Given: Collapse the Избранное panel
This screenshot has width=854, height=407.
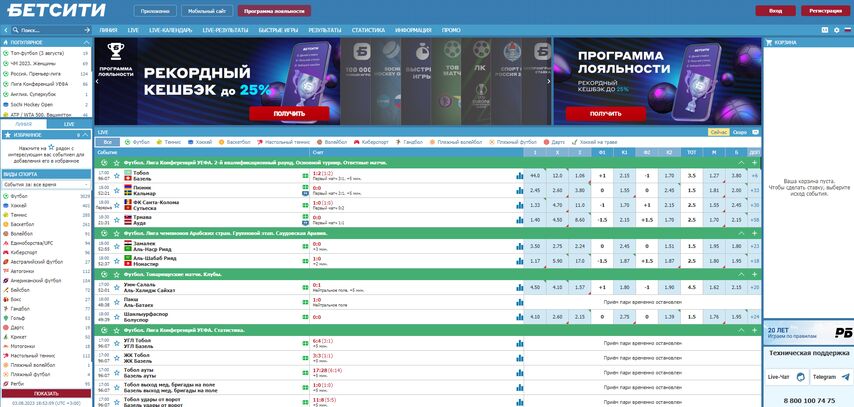Looking at the screenshot, I should point(86,135).
